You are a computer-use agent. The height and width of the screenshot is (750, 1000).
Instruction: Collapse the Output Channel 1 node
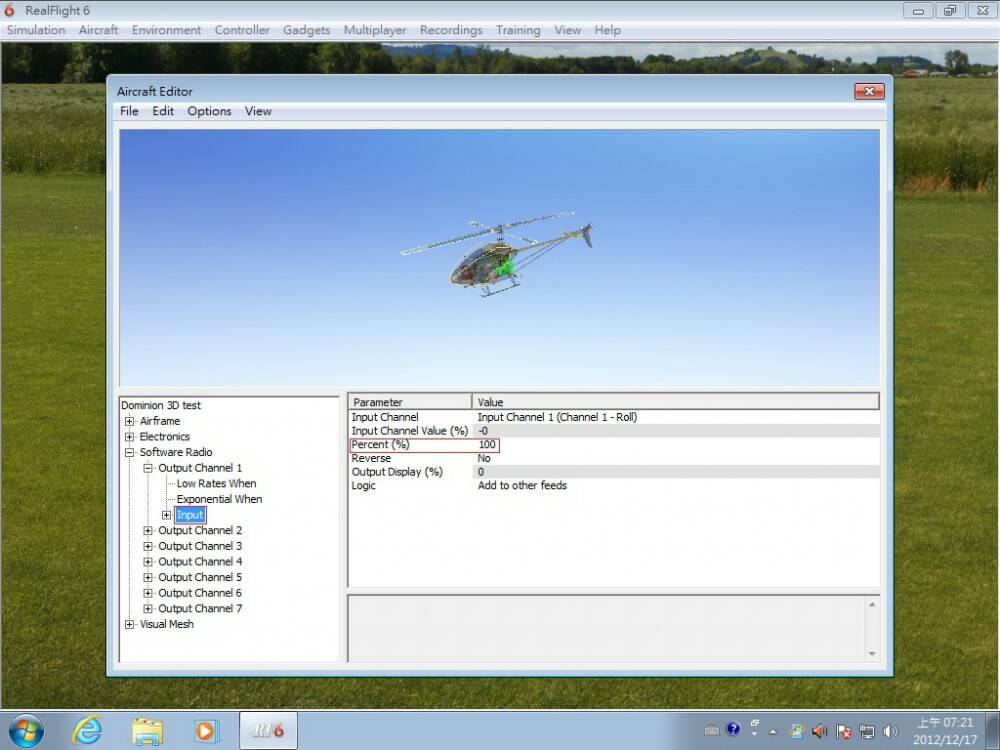148,468
